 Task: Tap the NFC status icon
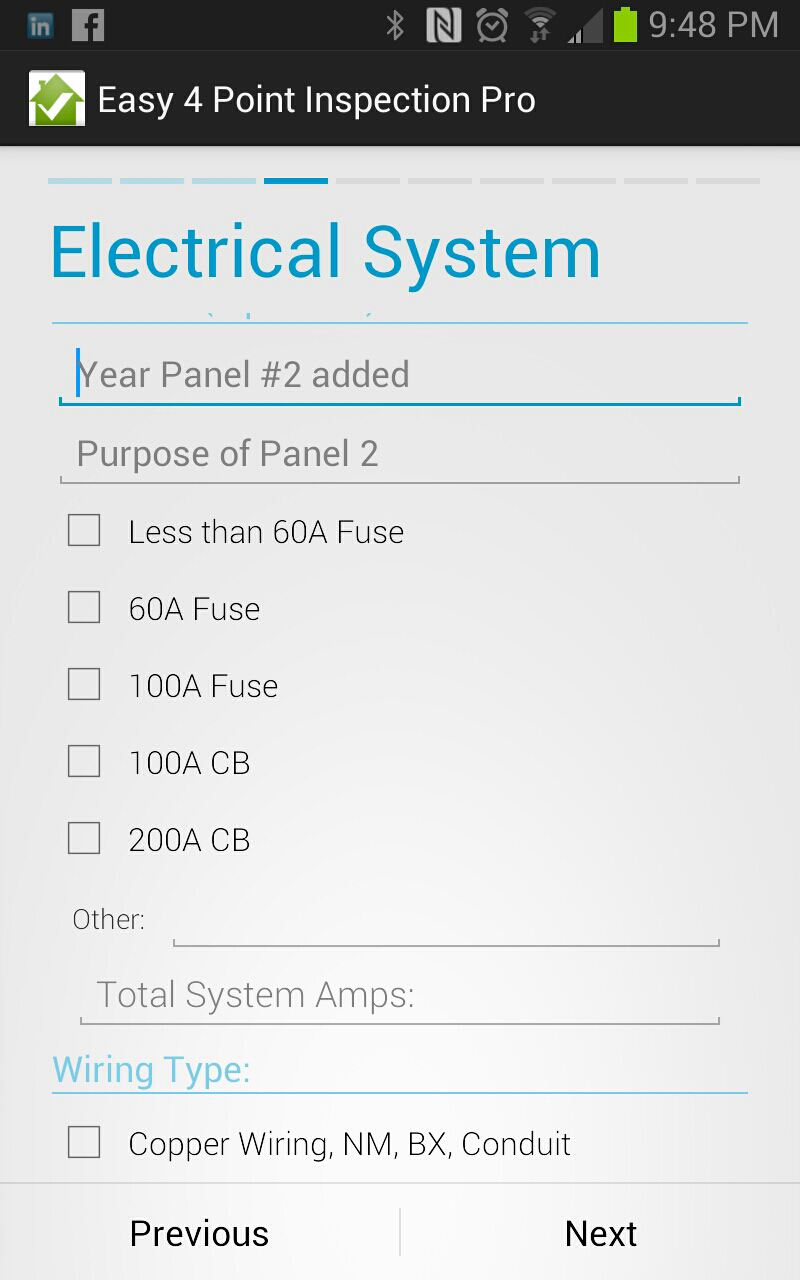pos(443,26)
